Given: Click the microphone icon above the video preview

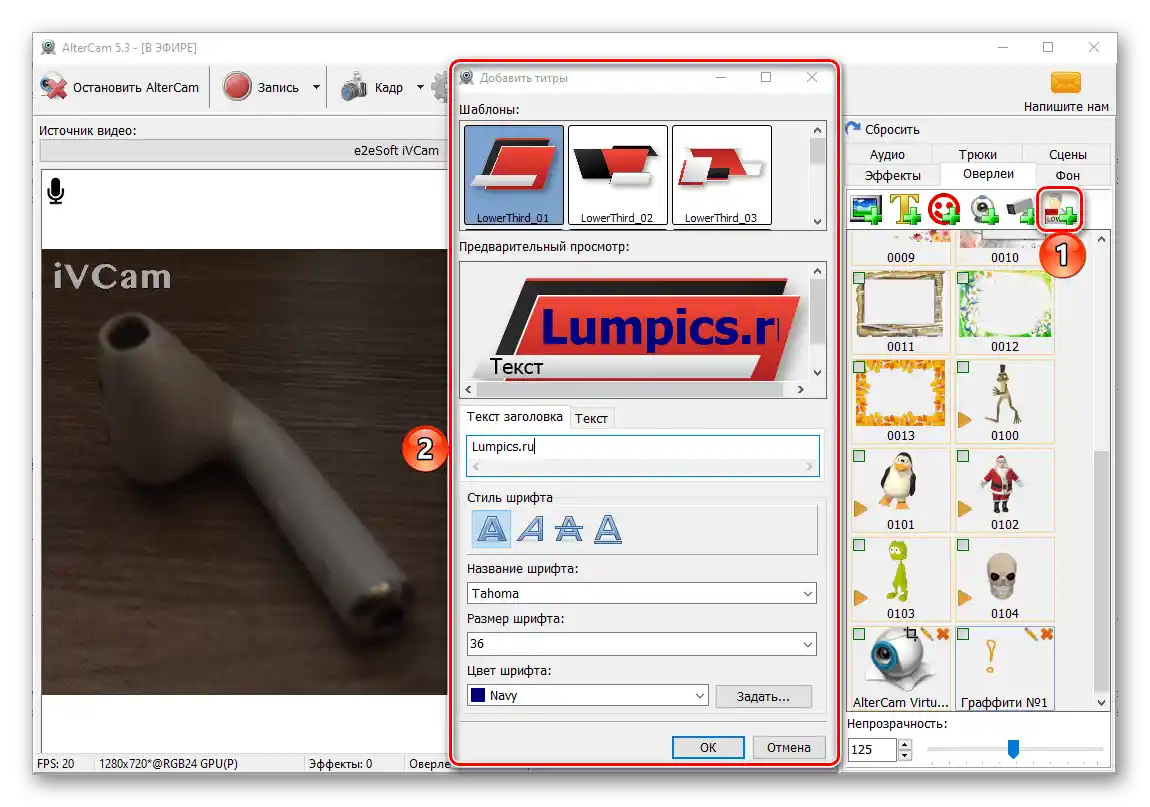Looking at the screenshot, I should click(x=56, y=191).
